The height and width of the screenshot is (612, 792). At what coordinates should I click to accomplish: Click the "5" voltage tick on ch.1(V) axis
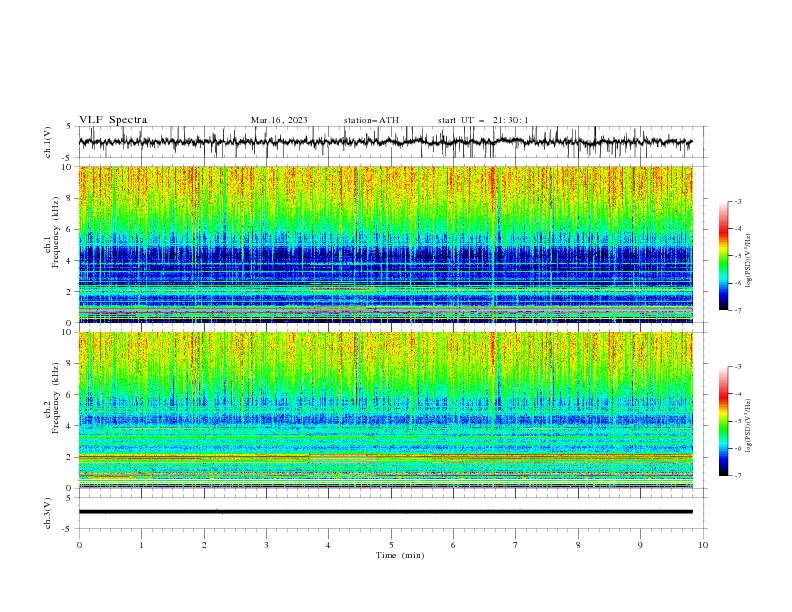69,126
